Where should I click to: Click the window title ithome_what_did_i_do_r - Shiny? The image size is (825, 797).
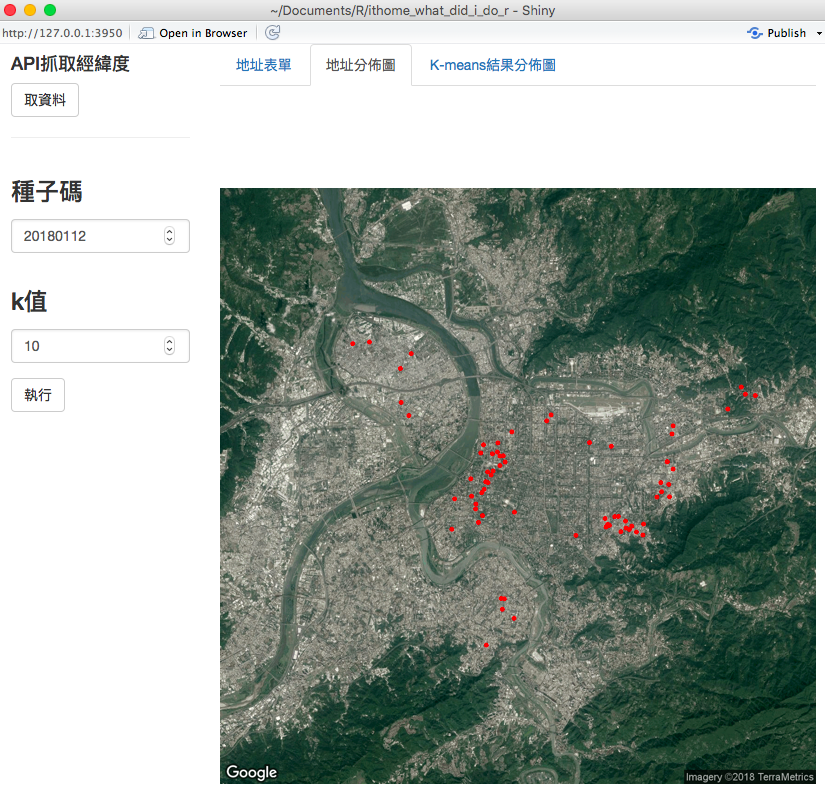412,11
